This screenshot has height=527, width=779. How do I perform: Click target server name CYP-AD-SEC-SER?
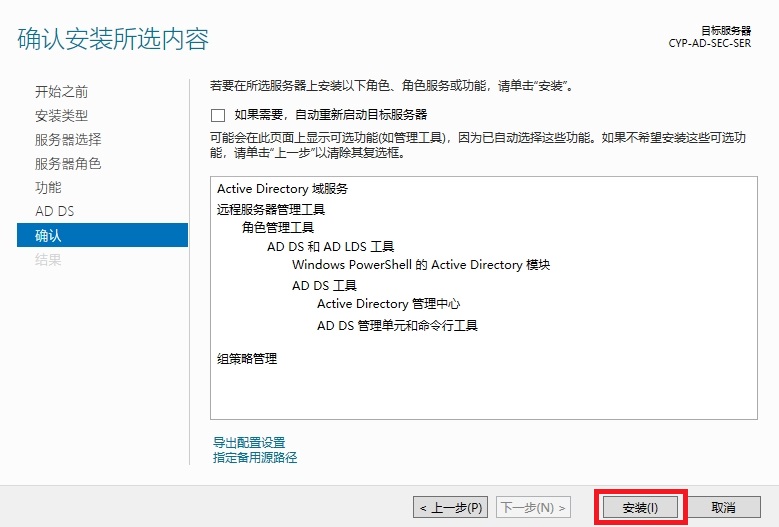click(709, 43)
